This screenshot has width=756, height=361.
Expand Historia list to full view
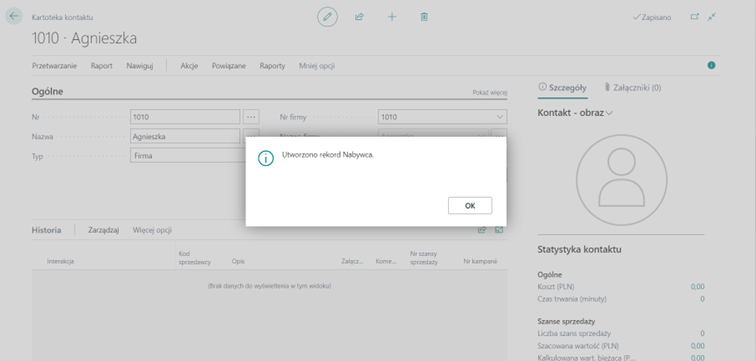pyautogui.click(x=499, y=230)
